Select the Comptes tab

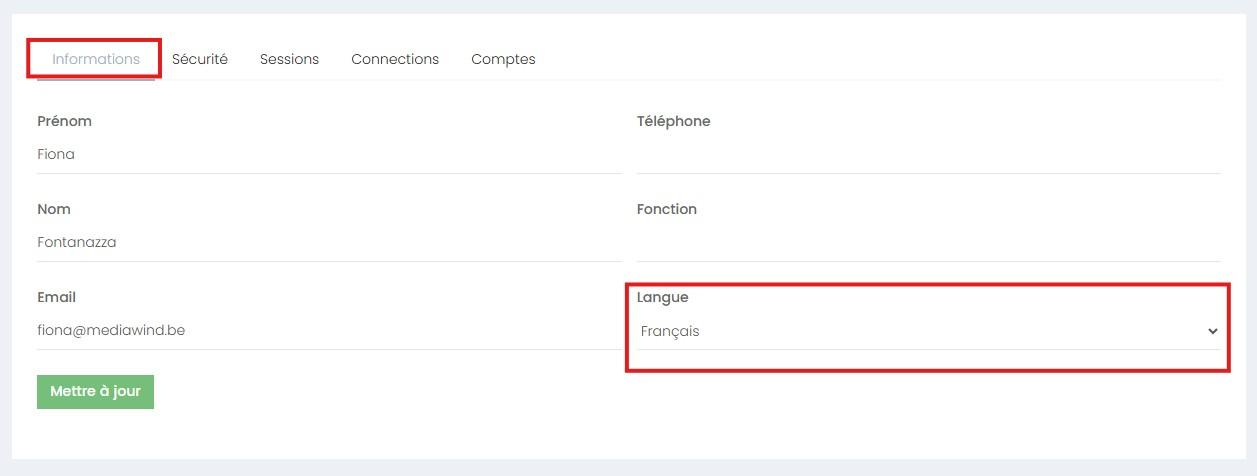[x=503, y=59]
